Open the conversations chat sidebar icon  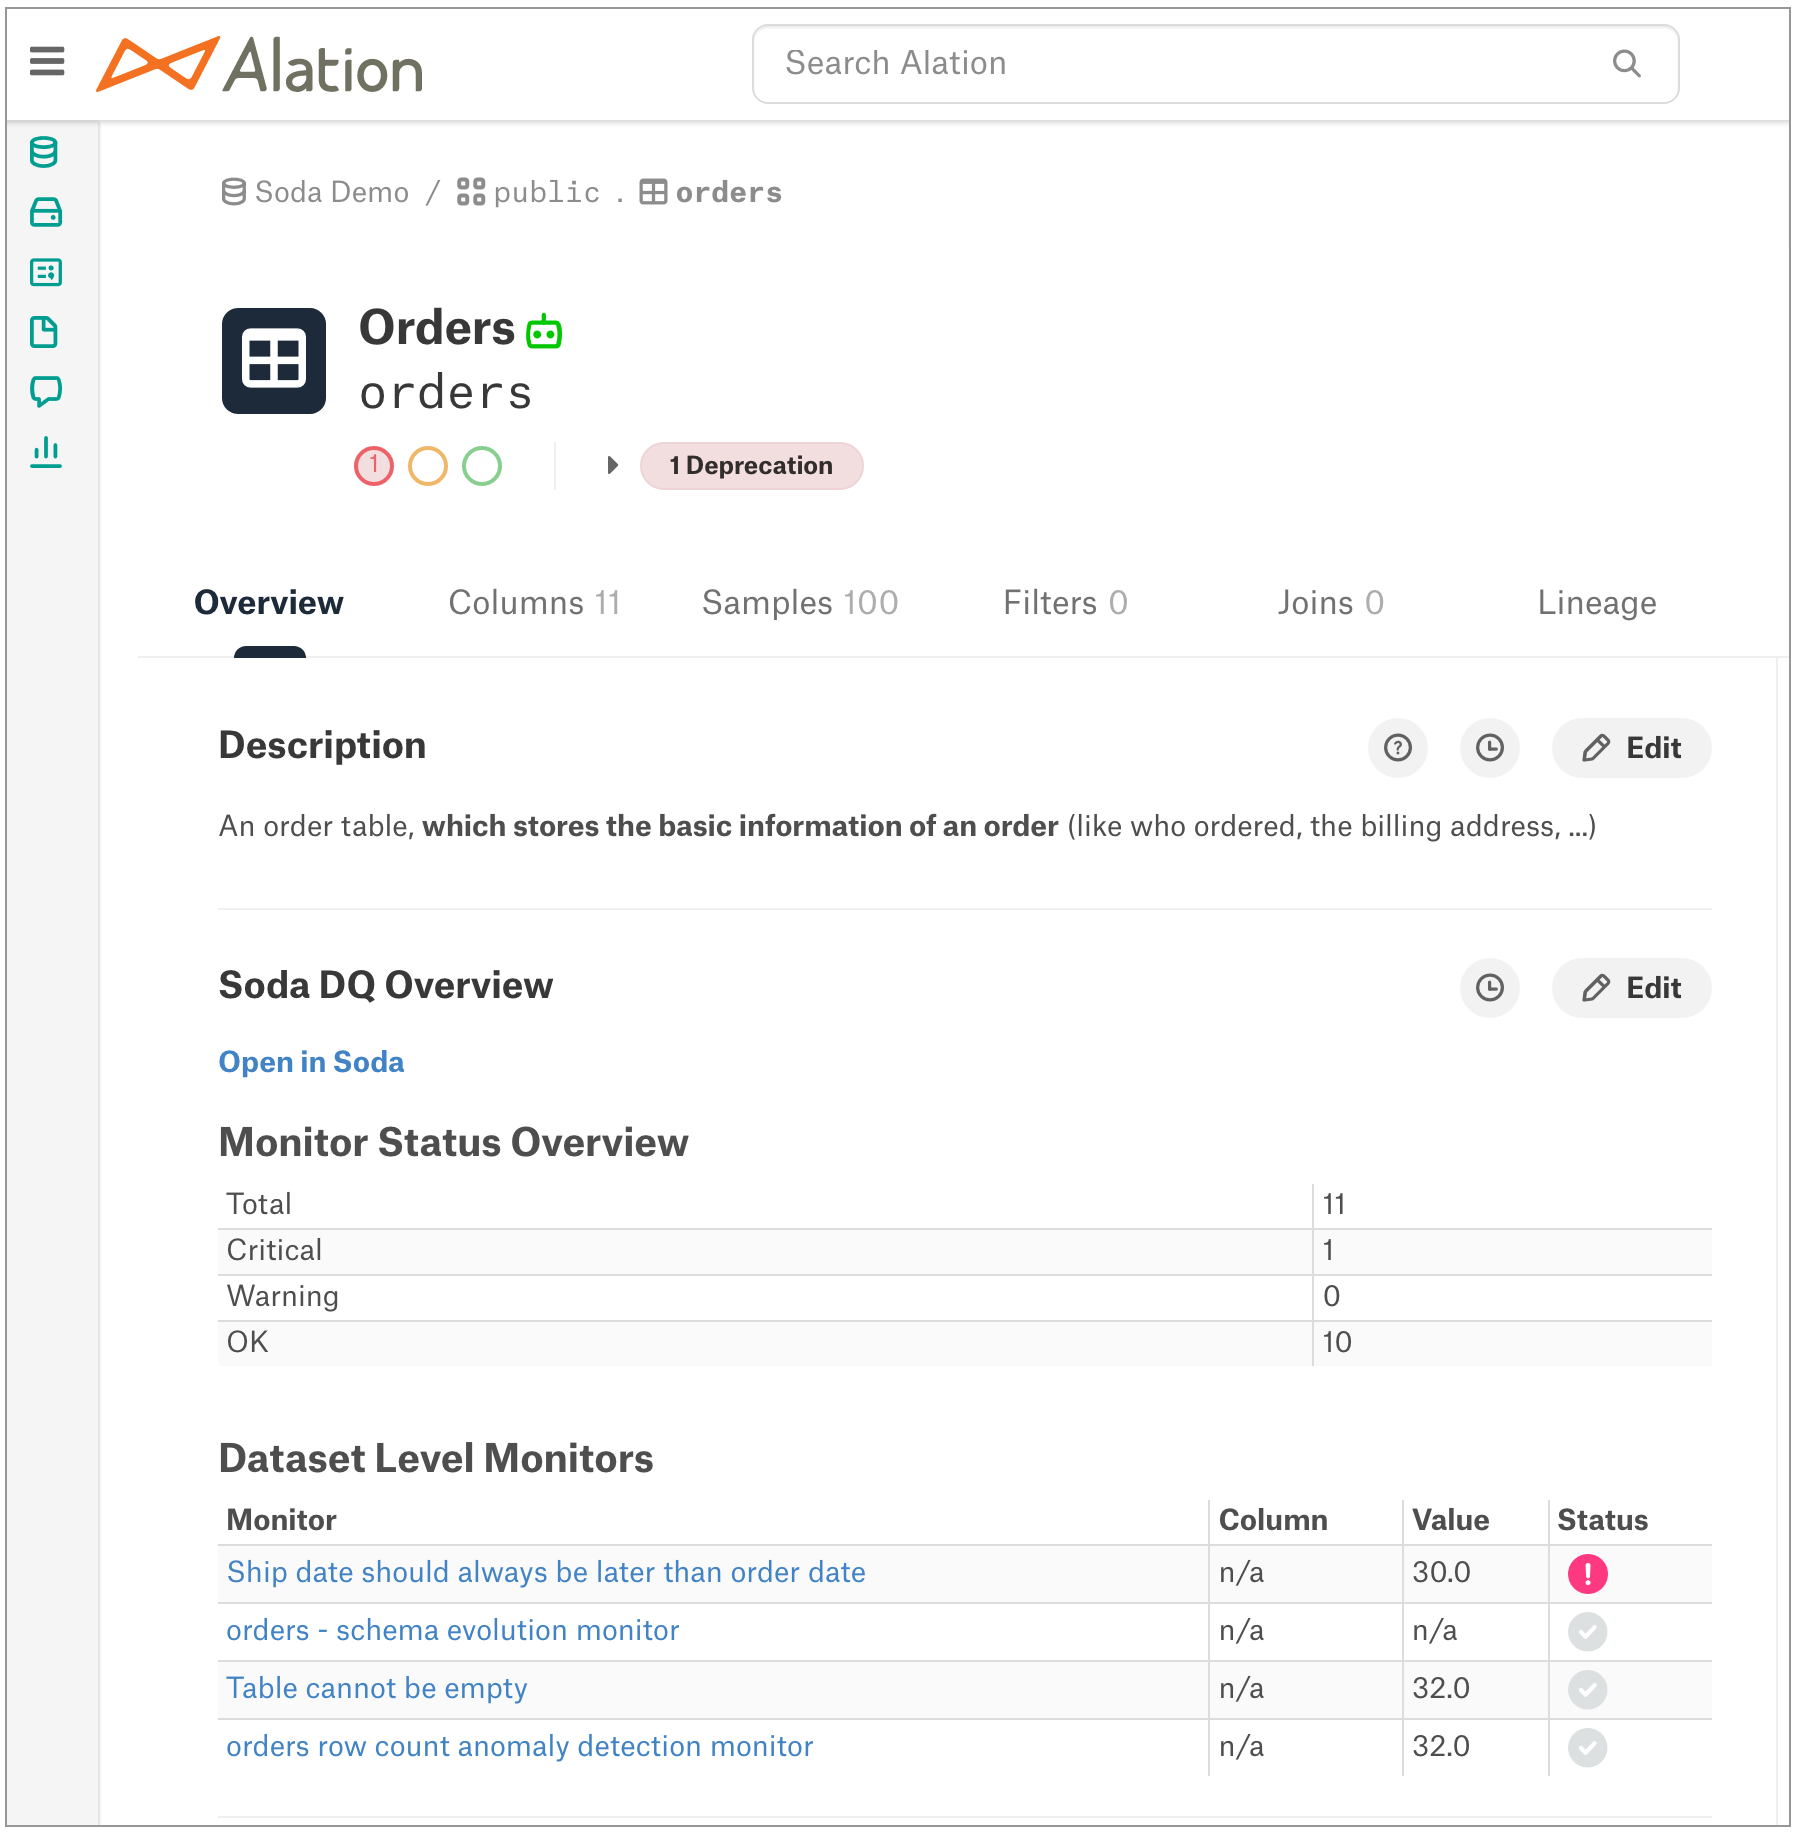click(x=45, y=391)
